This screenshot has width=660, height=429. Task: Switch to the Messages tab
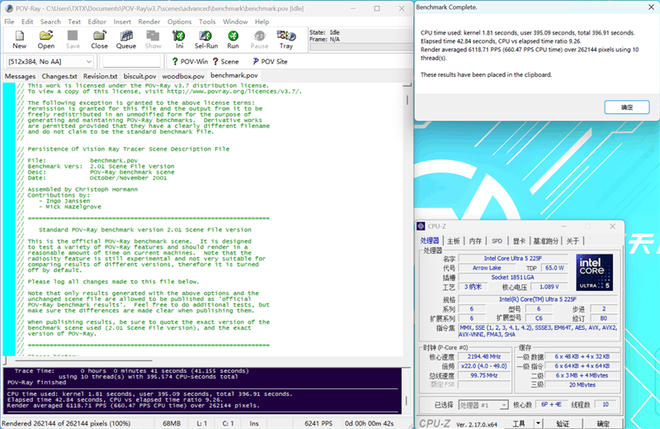20,76
